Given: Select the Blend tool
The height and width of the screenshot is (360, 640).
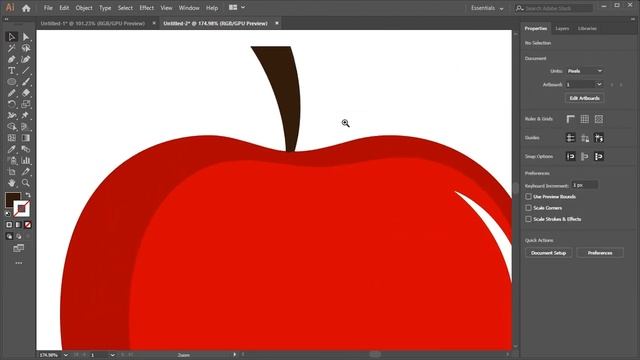Looking at the screenshot, I should [x=26, y=149].
